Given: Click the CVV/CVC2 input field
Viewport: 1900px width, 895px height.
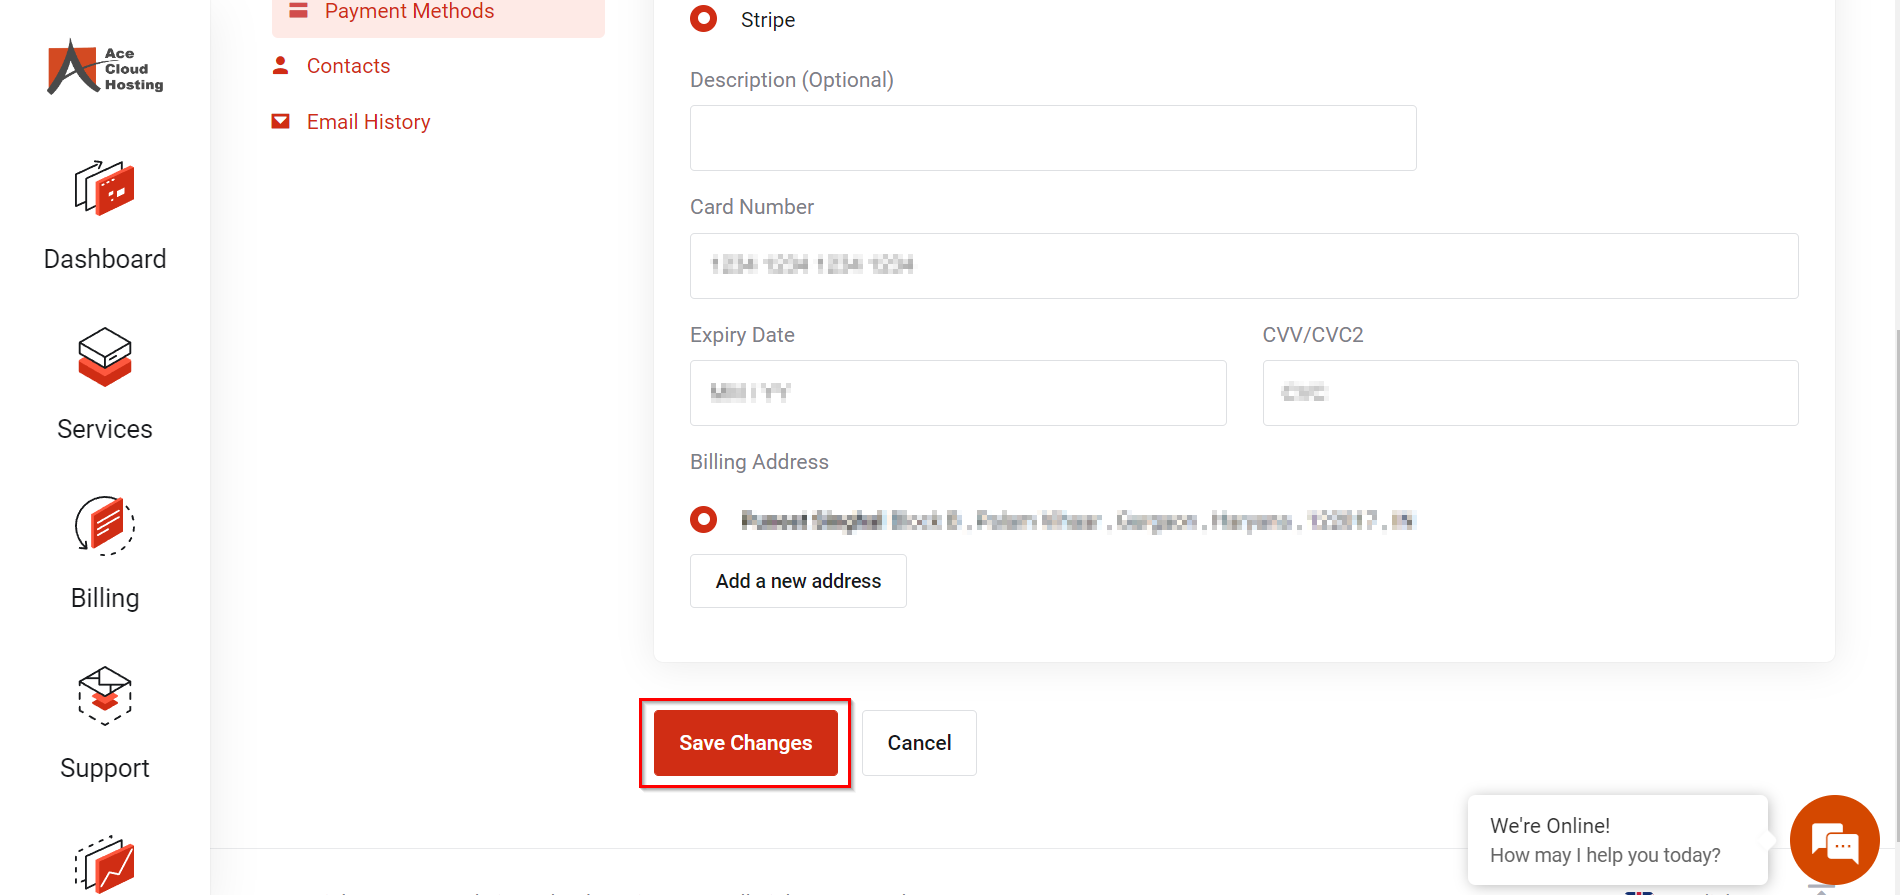Looking at the screenshot, I should [1529, 393].
